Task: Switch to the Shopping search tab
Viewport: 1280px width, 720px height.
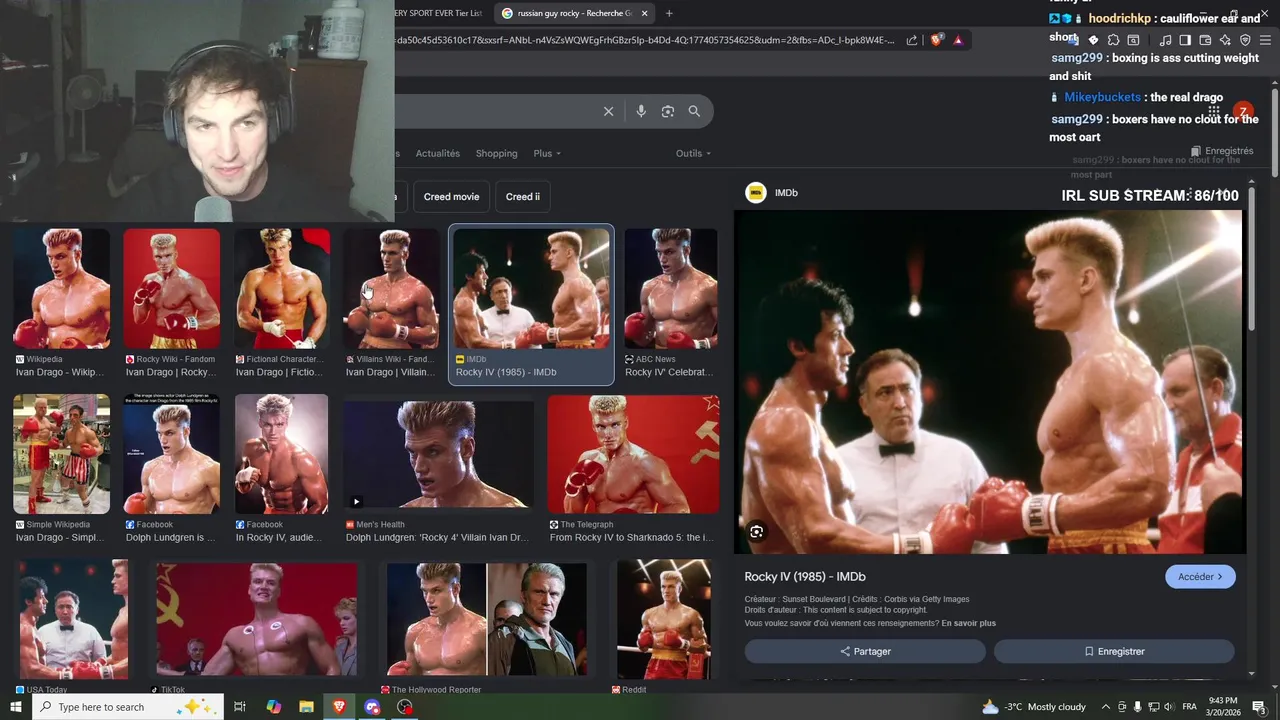Action: (x=496, y=153)
